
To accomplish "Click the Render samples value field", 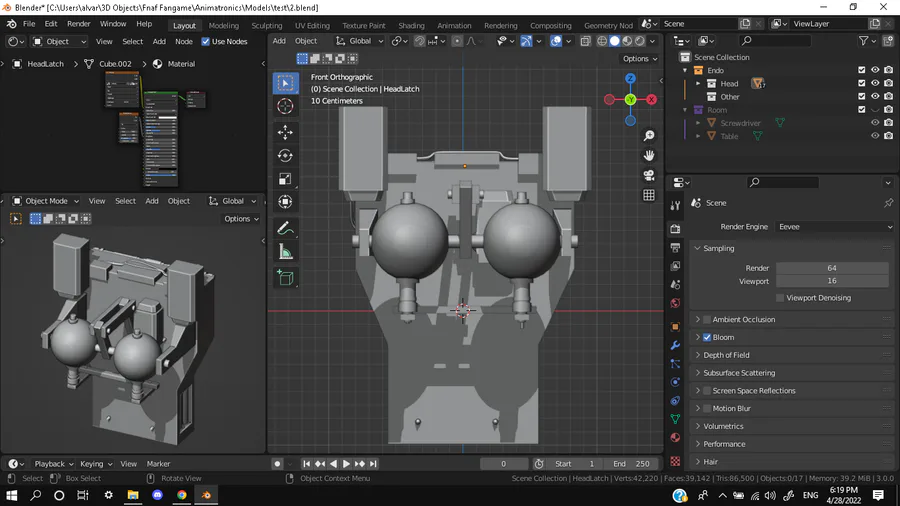I will pos(831,268).
